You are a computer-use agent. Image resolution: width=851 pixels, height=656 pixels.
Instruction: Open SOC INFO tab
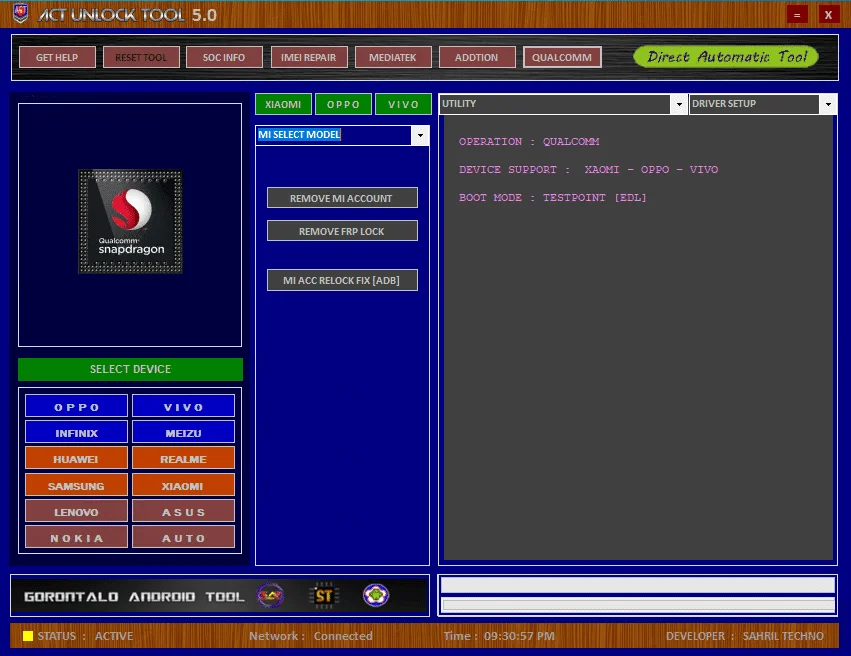point(224,57)
